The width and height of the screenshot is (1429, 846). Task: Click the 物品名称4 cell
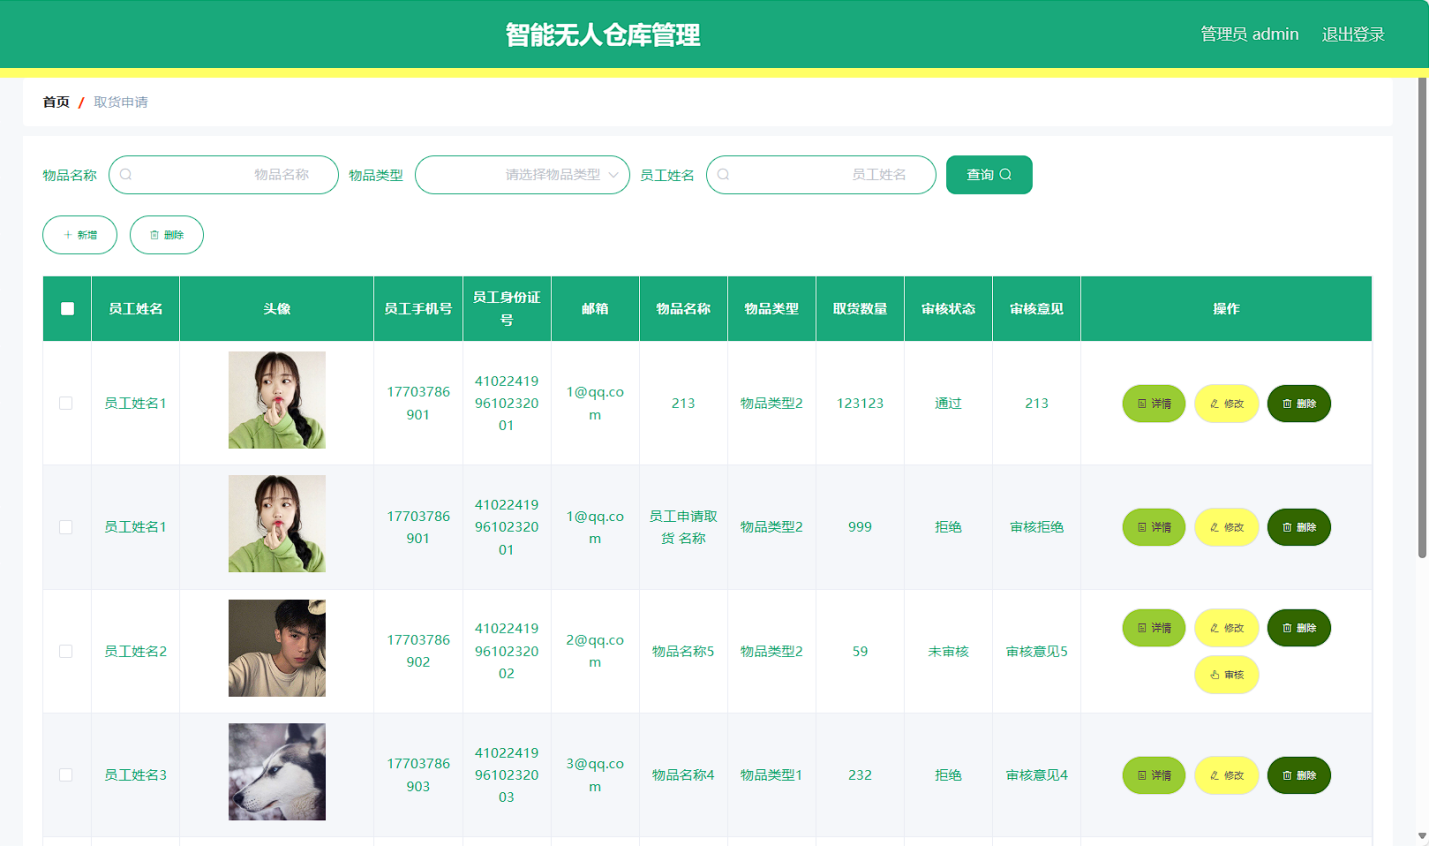[x=683, y=775]
